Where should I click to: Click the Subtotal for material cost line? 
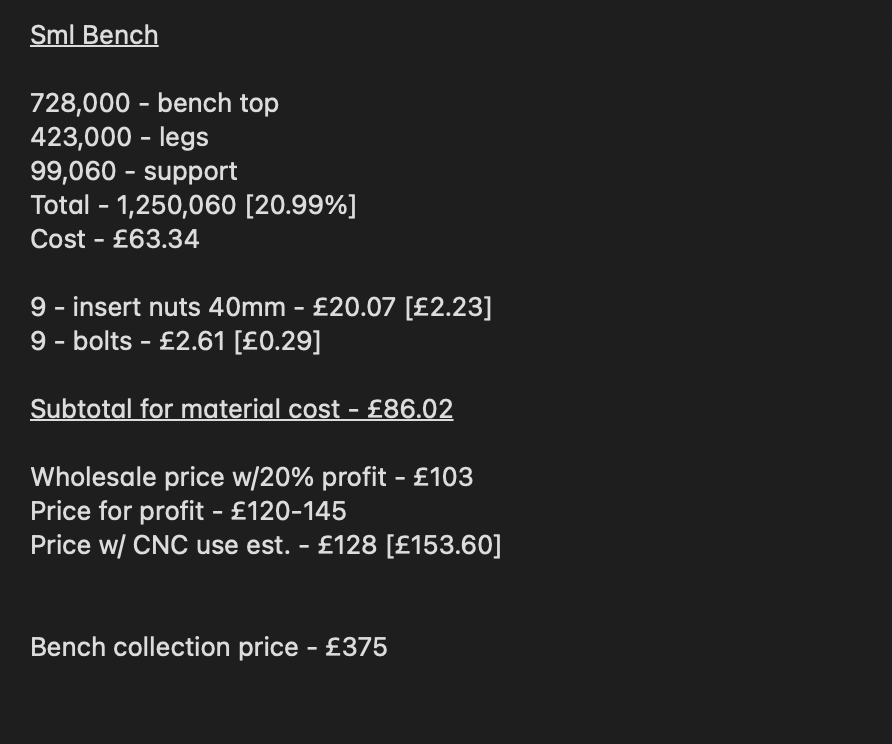click(242, 410)
